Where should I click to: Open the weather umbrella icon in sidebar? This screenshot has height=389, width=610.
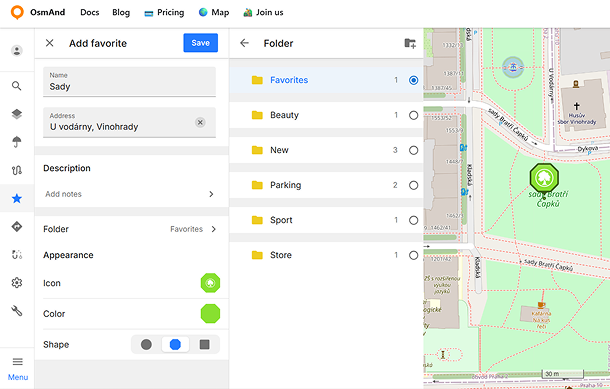(17, 142)
